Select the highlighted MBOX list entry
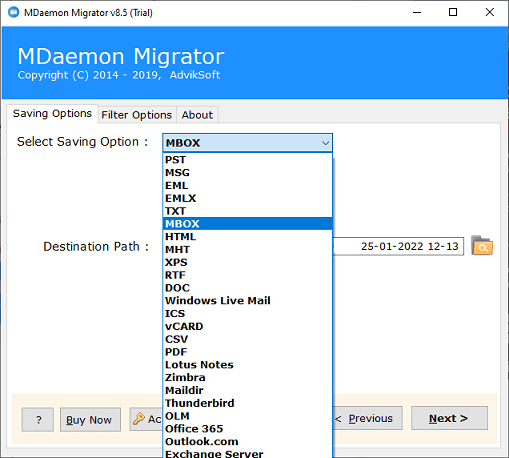The width and height of the screenshot is (509, 458). (247, 224)
